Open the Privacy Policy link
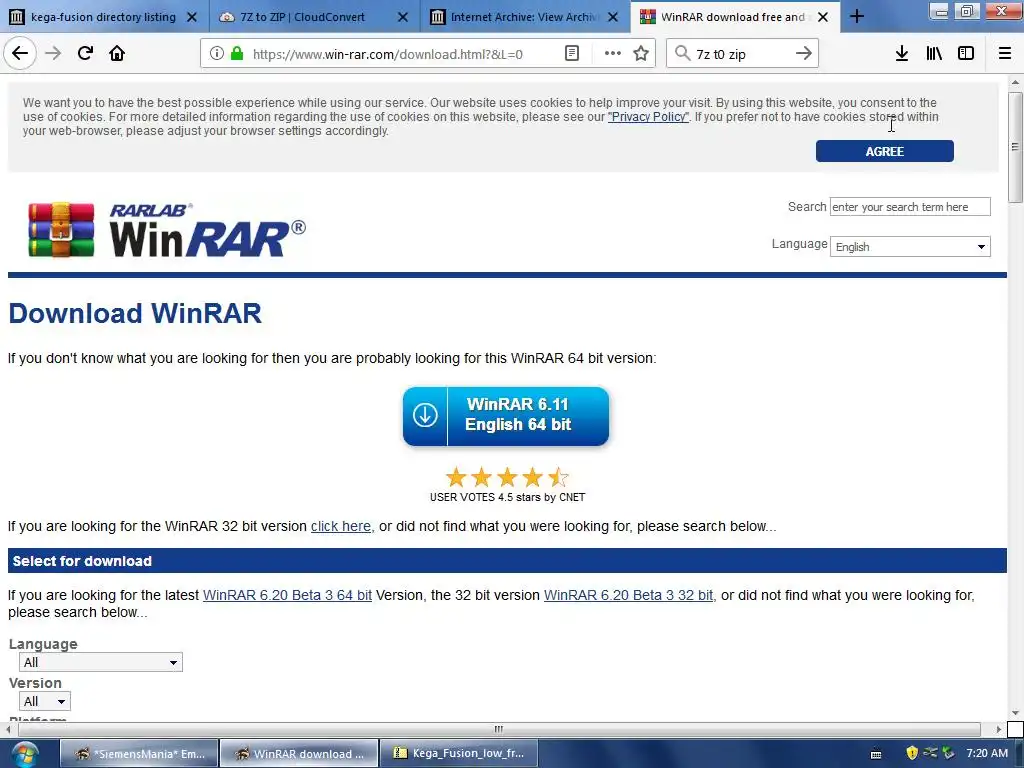1024x768 pixels. click(x=648, y=117)
